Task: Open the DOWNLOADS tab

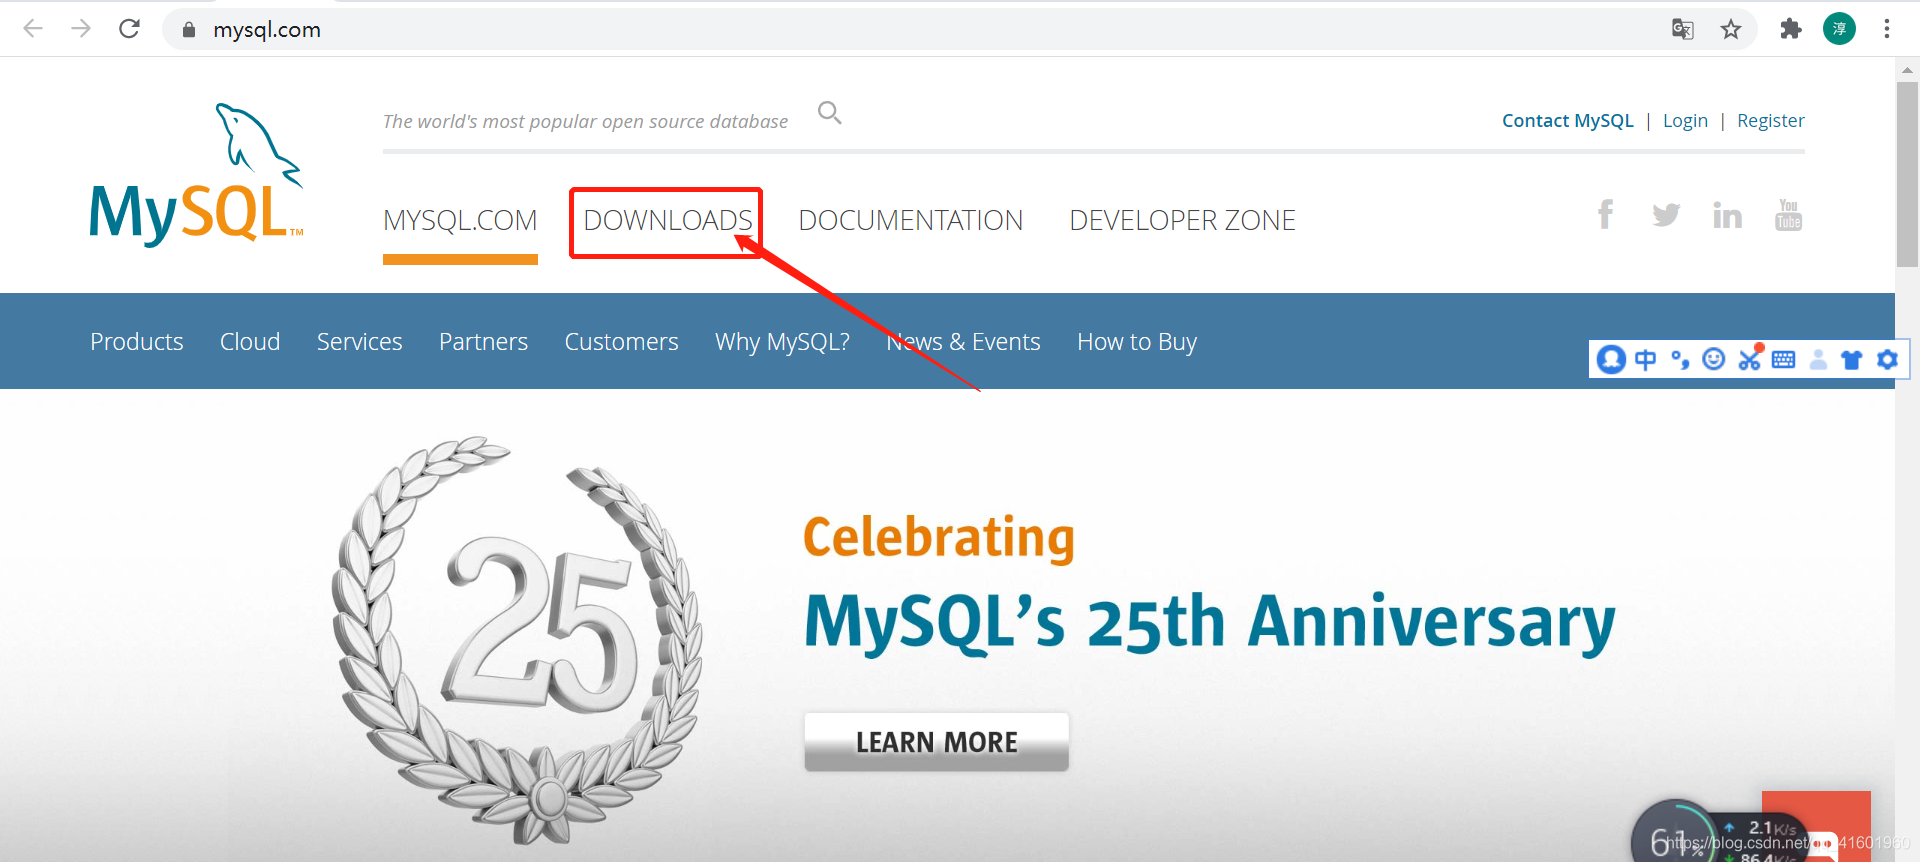Action: pos(668,220)
